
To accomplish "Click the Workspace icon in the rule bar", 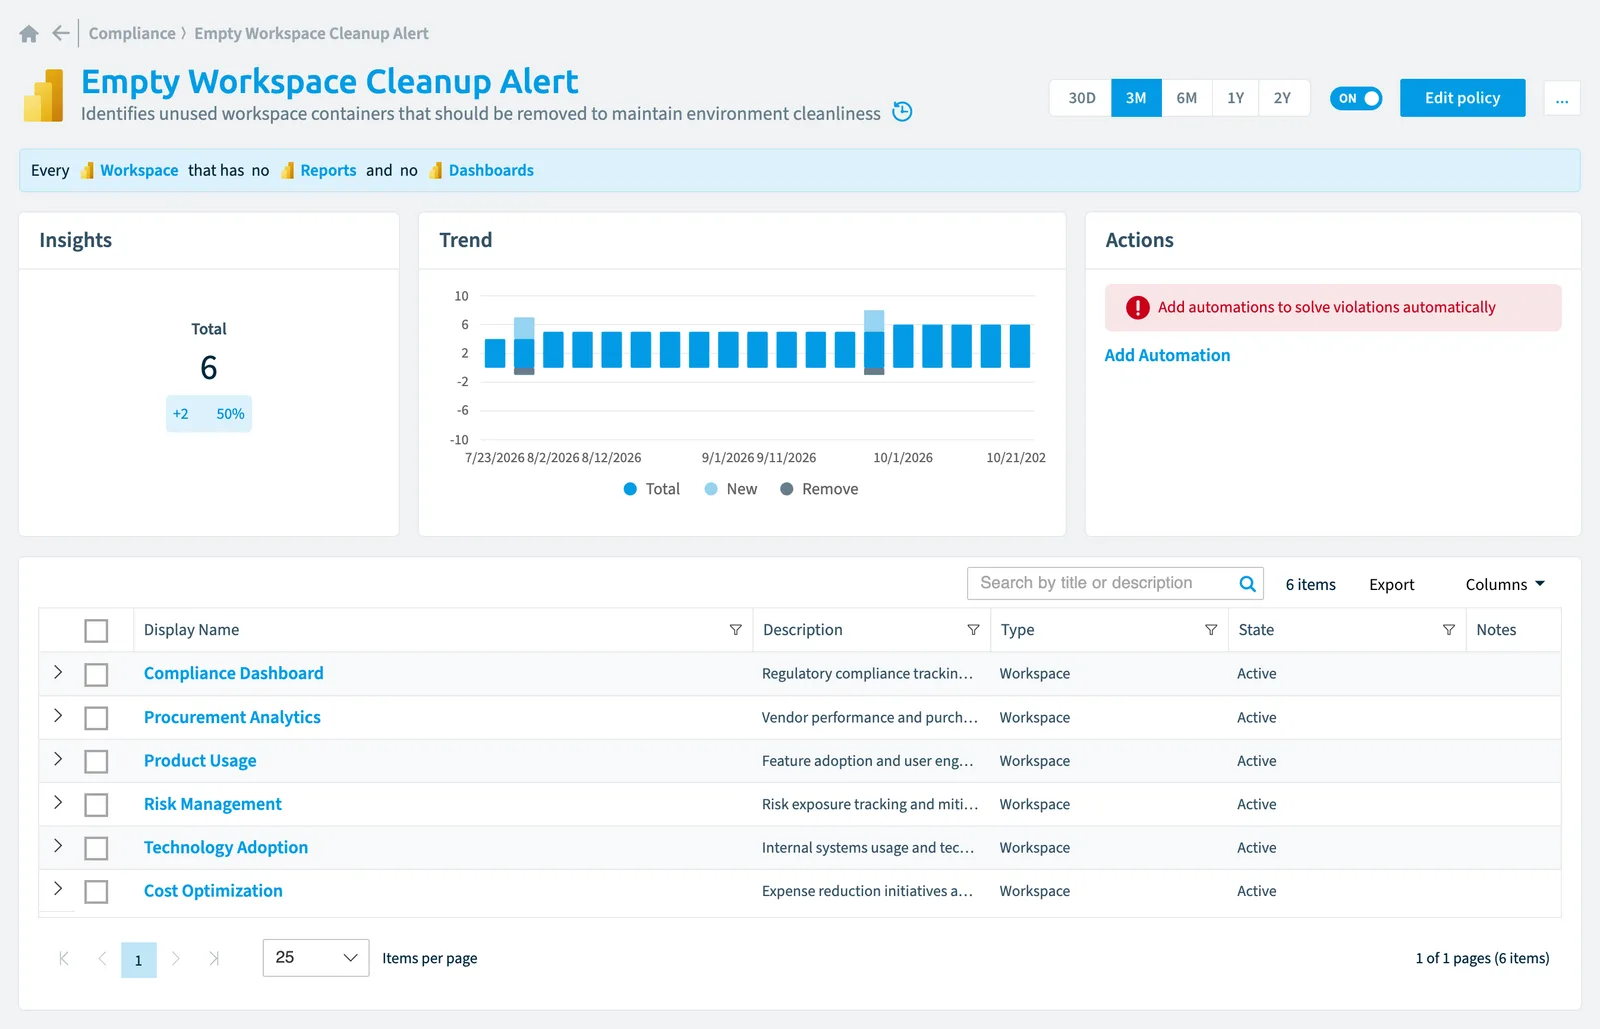I will [87, 171].
